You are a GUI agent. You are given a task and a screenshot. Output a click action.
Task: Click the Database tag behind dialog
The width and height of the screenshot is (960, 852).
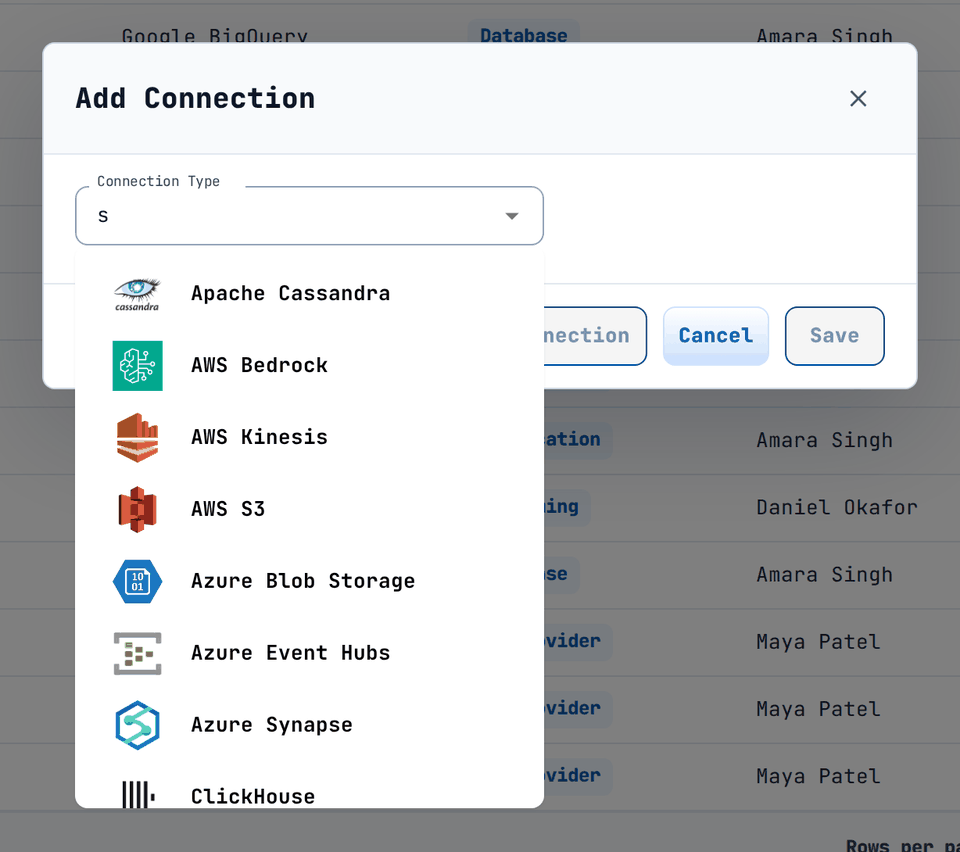pyautogui.click(x=523, y=33)
